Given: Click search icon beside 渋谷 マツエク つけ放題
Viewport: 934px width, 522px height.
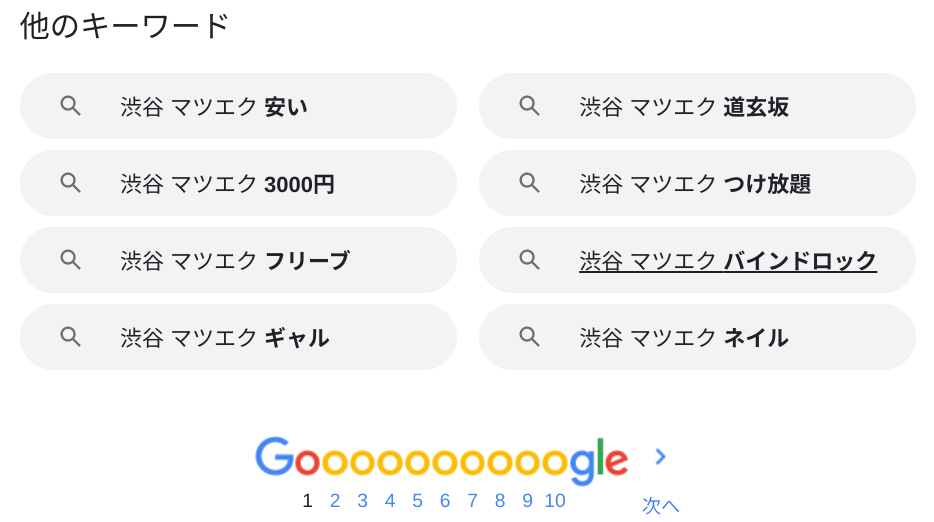Looking at the screenshot, I should (x=529, y=183).
